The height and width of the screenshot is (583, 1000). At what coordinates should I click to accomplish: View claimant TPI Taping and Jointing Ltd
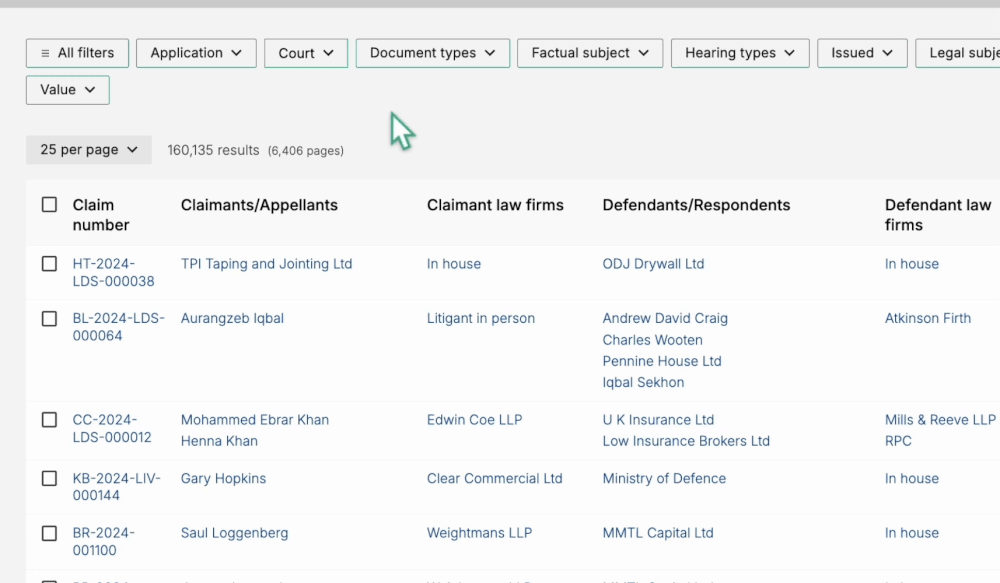[267, 264]
